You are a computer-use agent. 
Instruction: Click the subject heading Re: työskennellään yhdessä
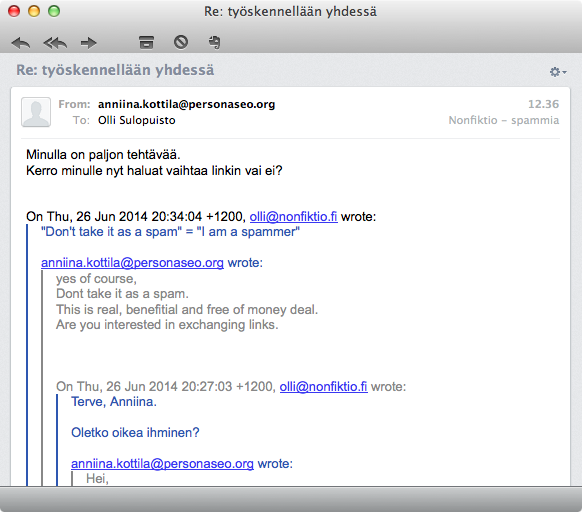(x=115, y=70)
